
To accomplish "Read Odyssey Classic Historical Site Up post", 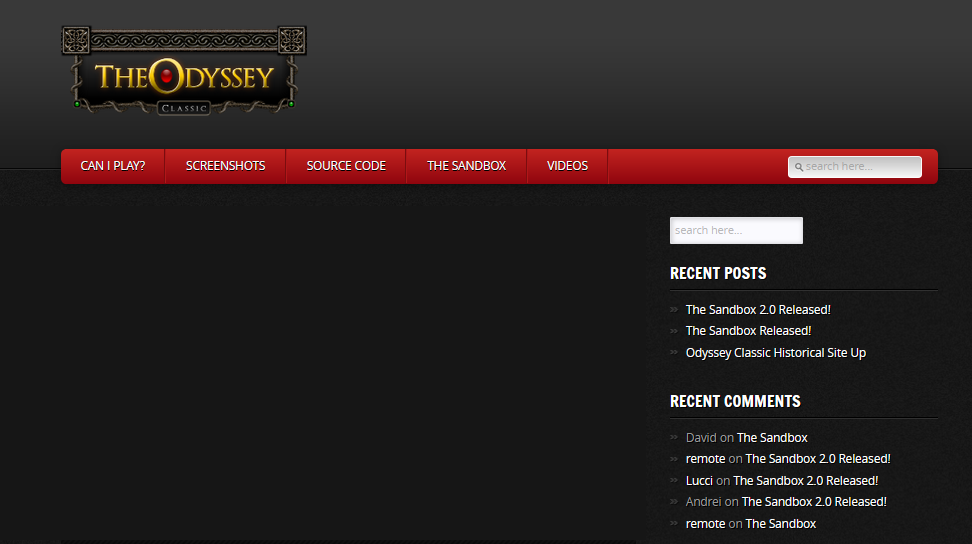I will pos(775,353).
